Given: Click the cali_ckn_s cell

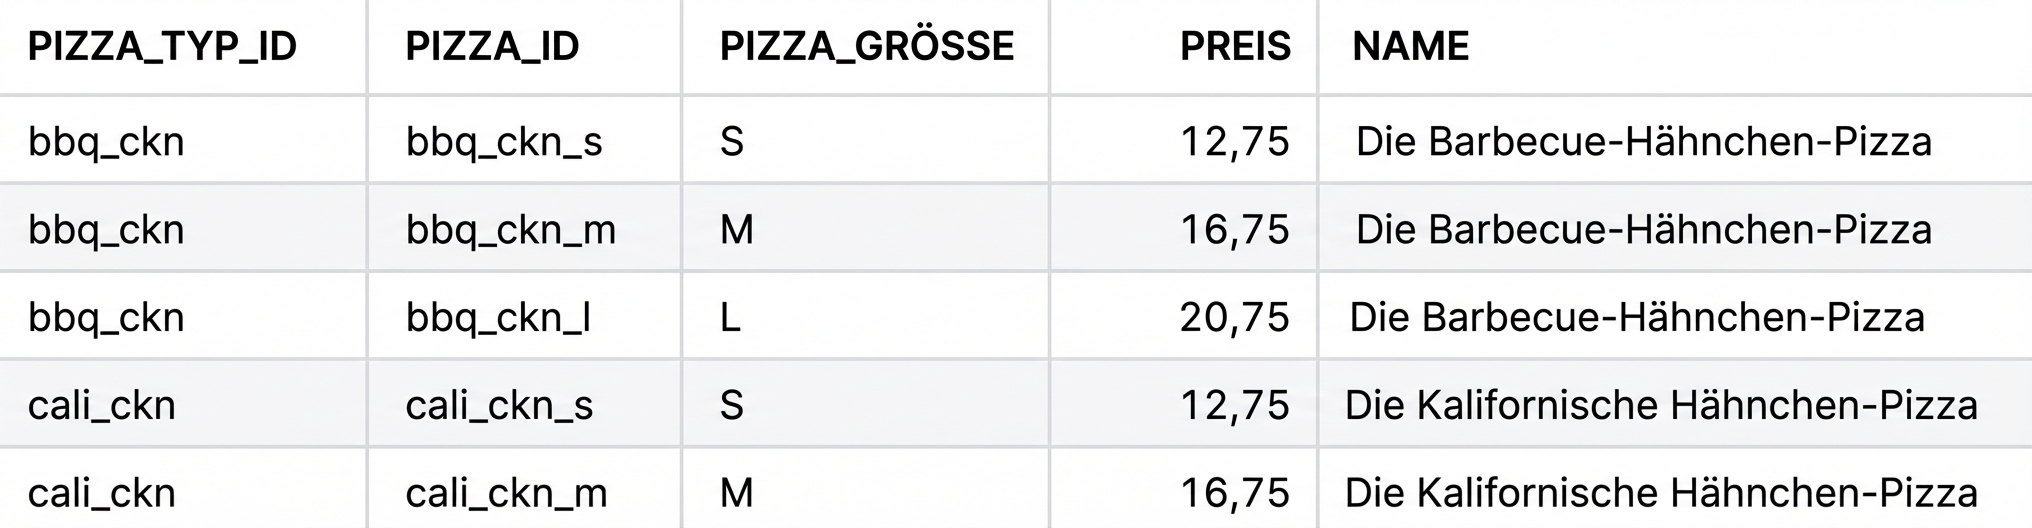Looking at the screenshot, I should point(499,406).
